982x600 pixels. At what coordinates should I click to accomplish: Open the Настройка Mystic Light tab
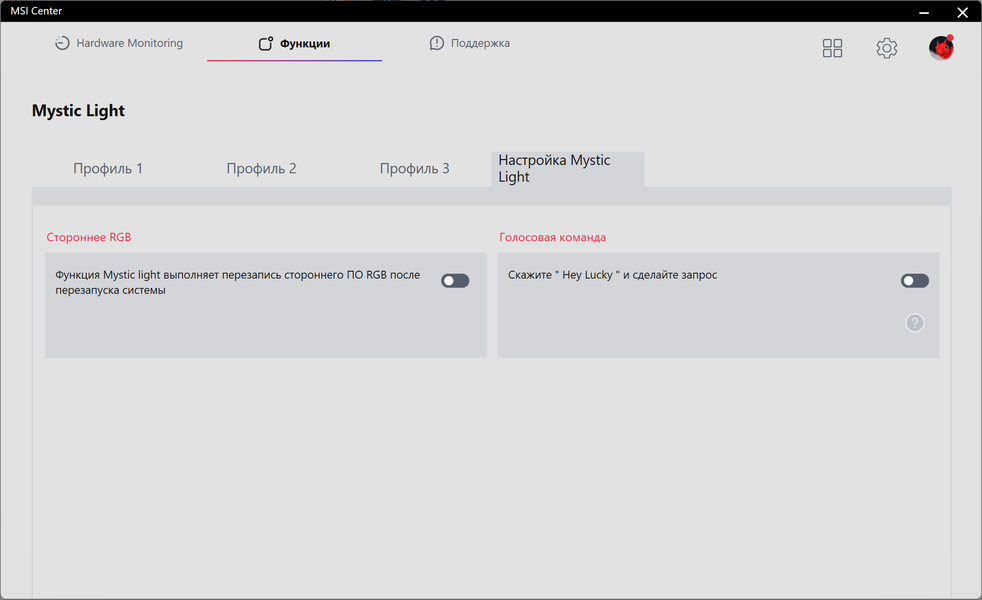pos(567,168)
